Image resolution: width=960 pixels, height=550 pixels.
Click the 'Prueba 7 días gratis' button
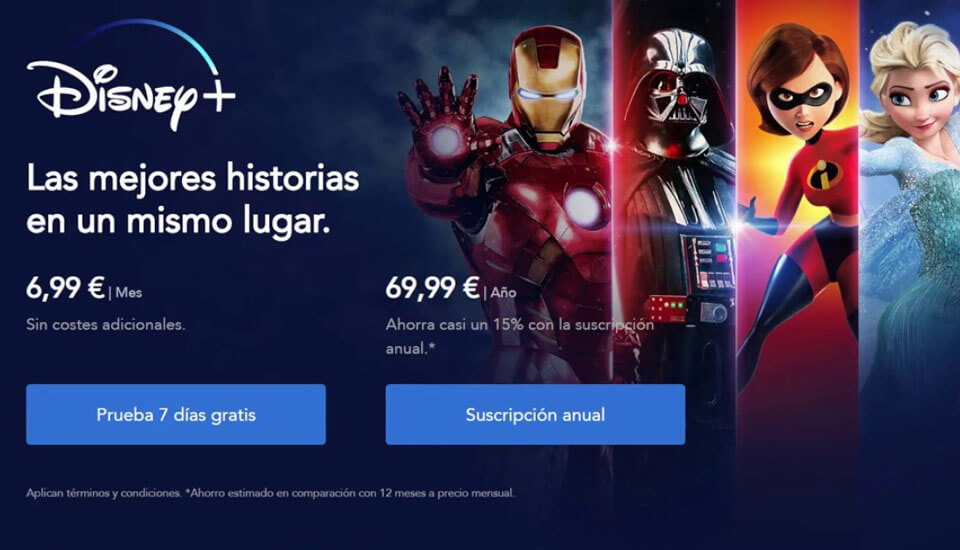[176, 415]
